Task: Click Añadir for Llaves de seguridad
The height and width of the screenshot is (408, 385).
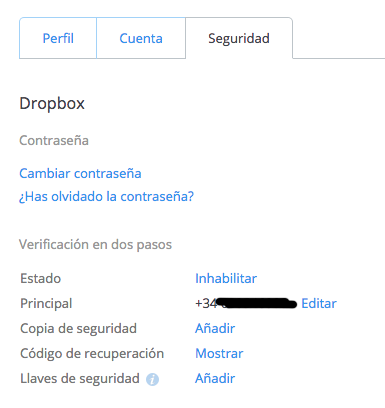Action: [215, 378]
